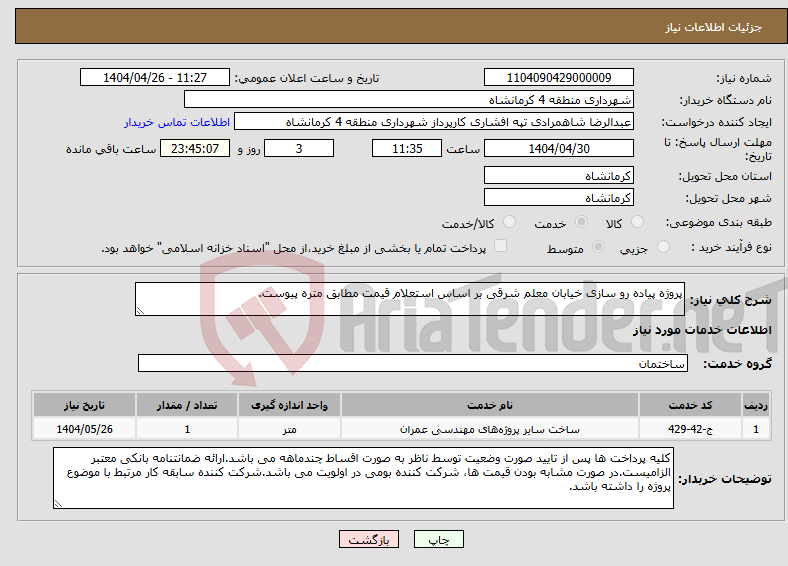Click اطلاعات خدمات مورد نیاز heading
This screenshot has height=566, width=788.
702,330
